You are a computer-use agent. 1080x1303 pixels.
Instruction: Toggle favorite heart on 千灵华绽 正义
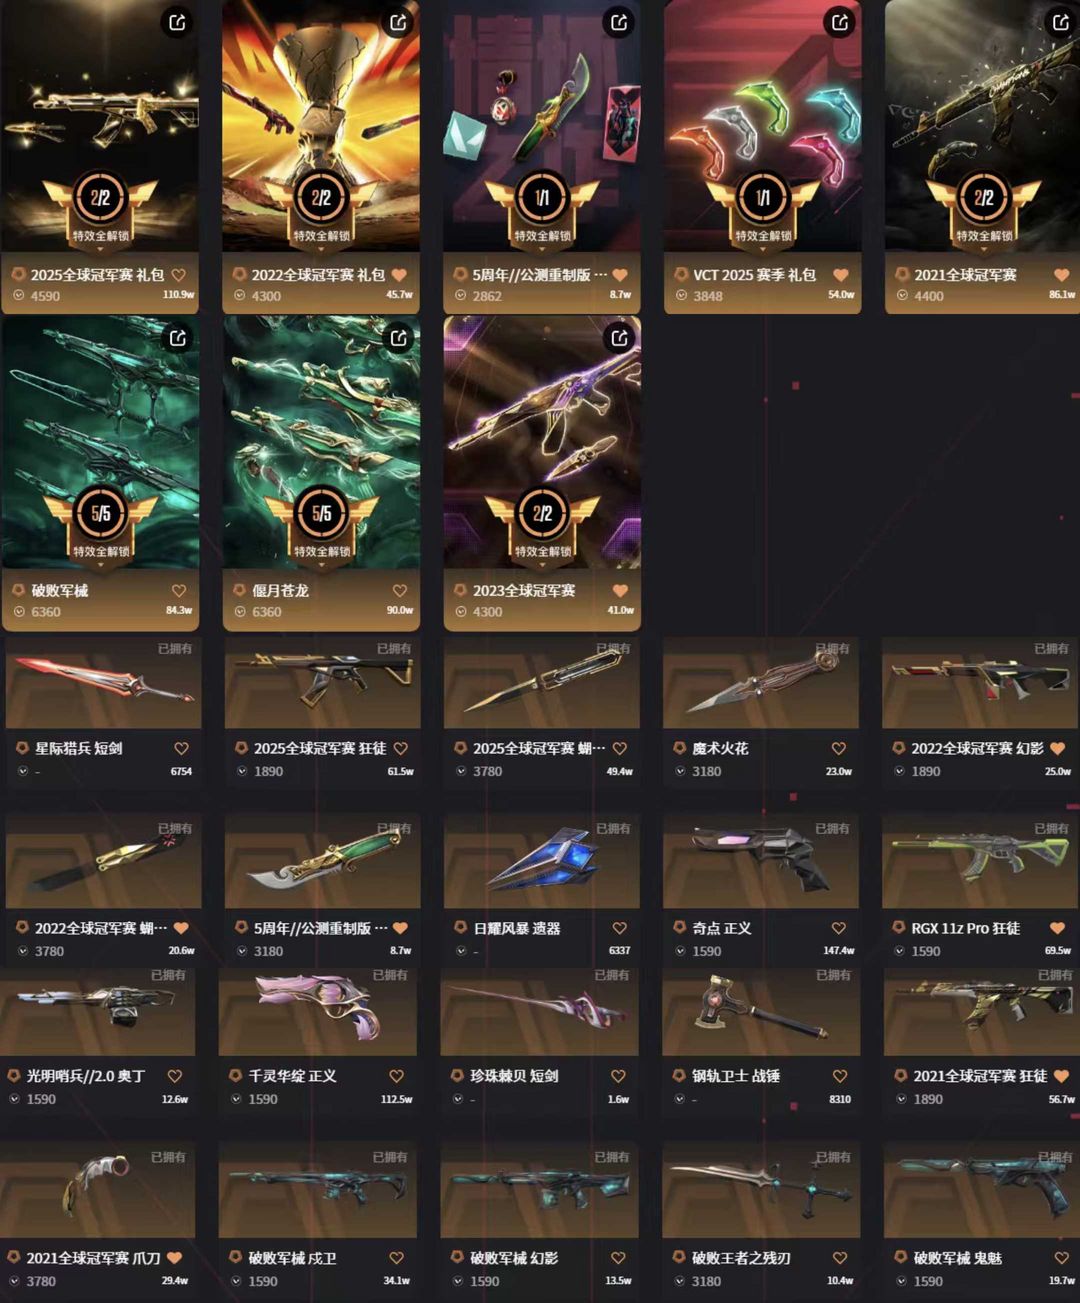click(396, 1076)
